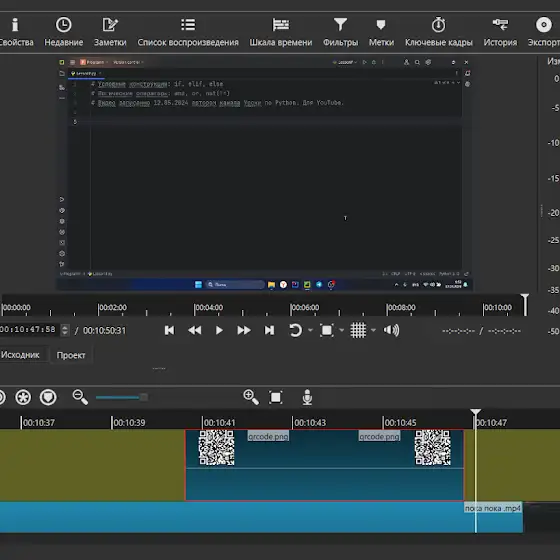Click the 00:10:41 mark on timeline ruler
Image resolution: width=560 pixels, height=560 pixels.
coord(219,423)
